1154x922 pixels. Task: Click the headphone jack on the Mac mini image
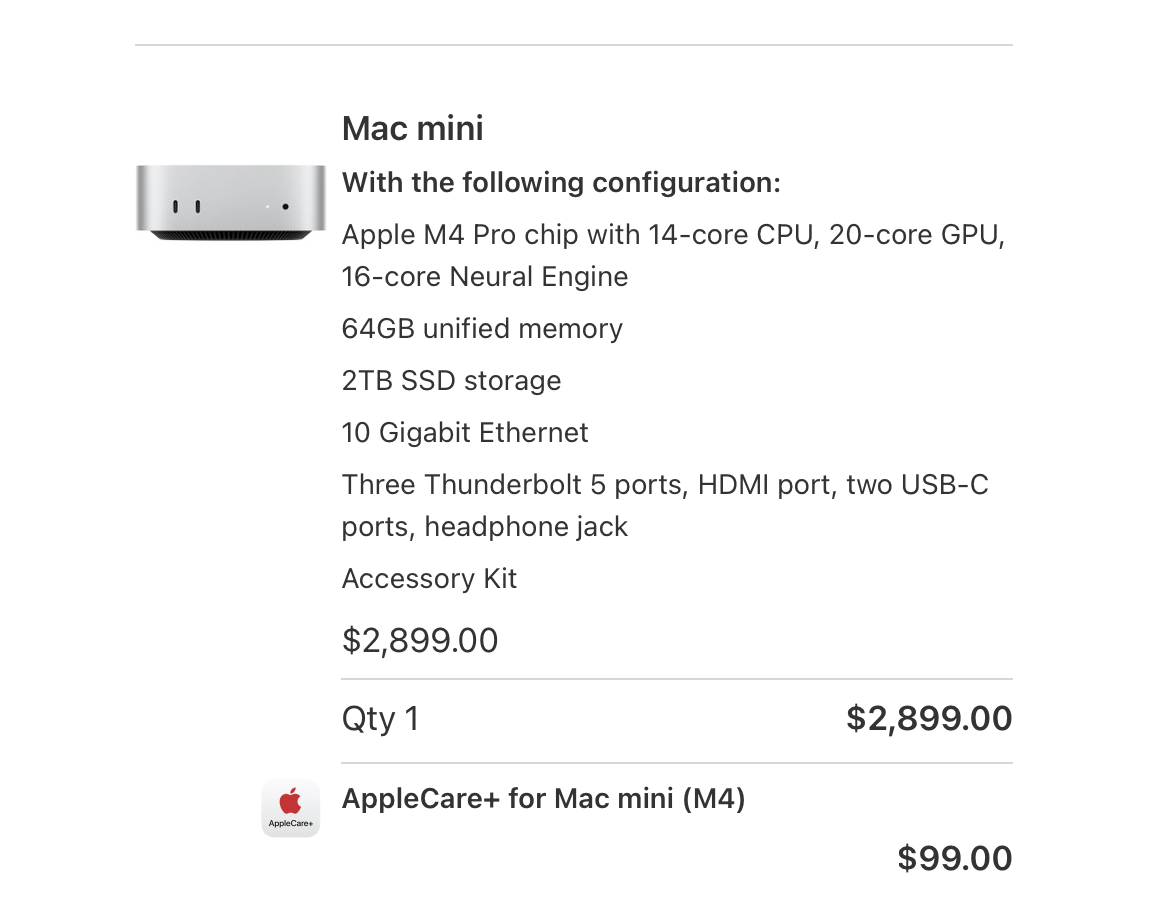coord(286,207)
